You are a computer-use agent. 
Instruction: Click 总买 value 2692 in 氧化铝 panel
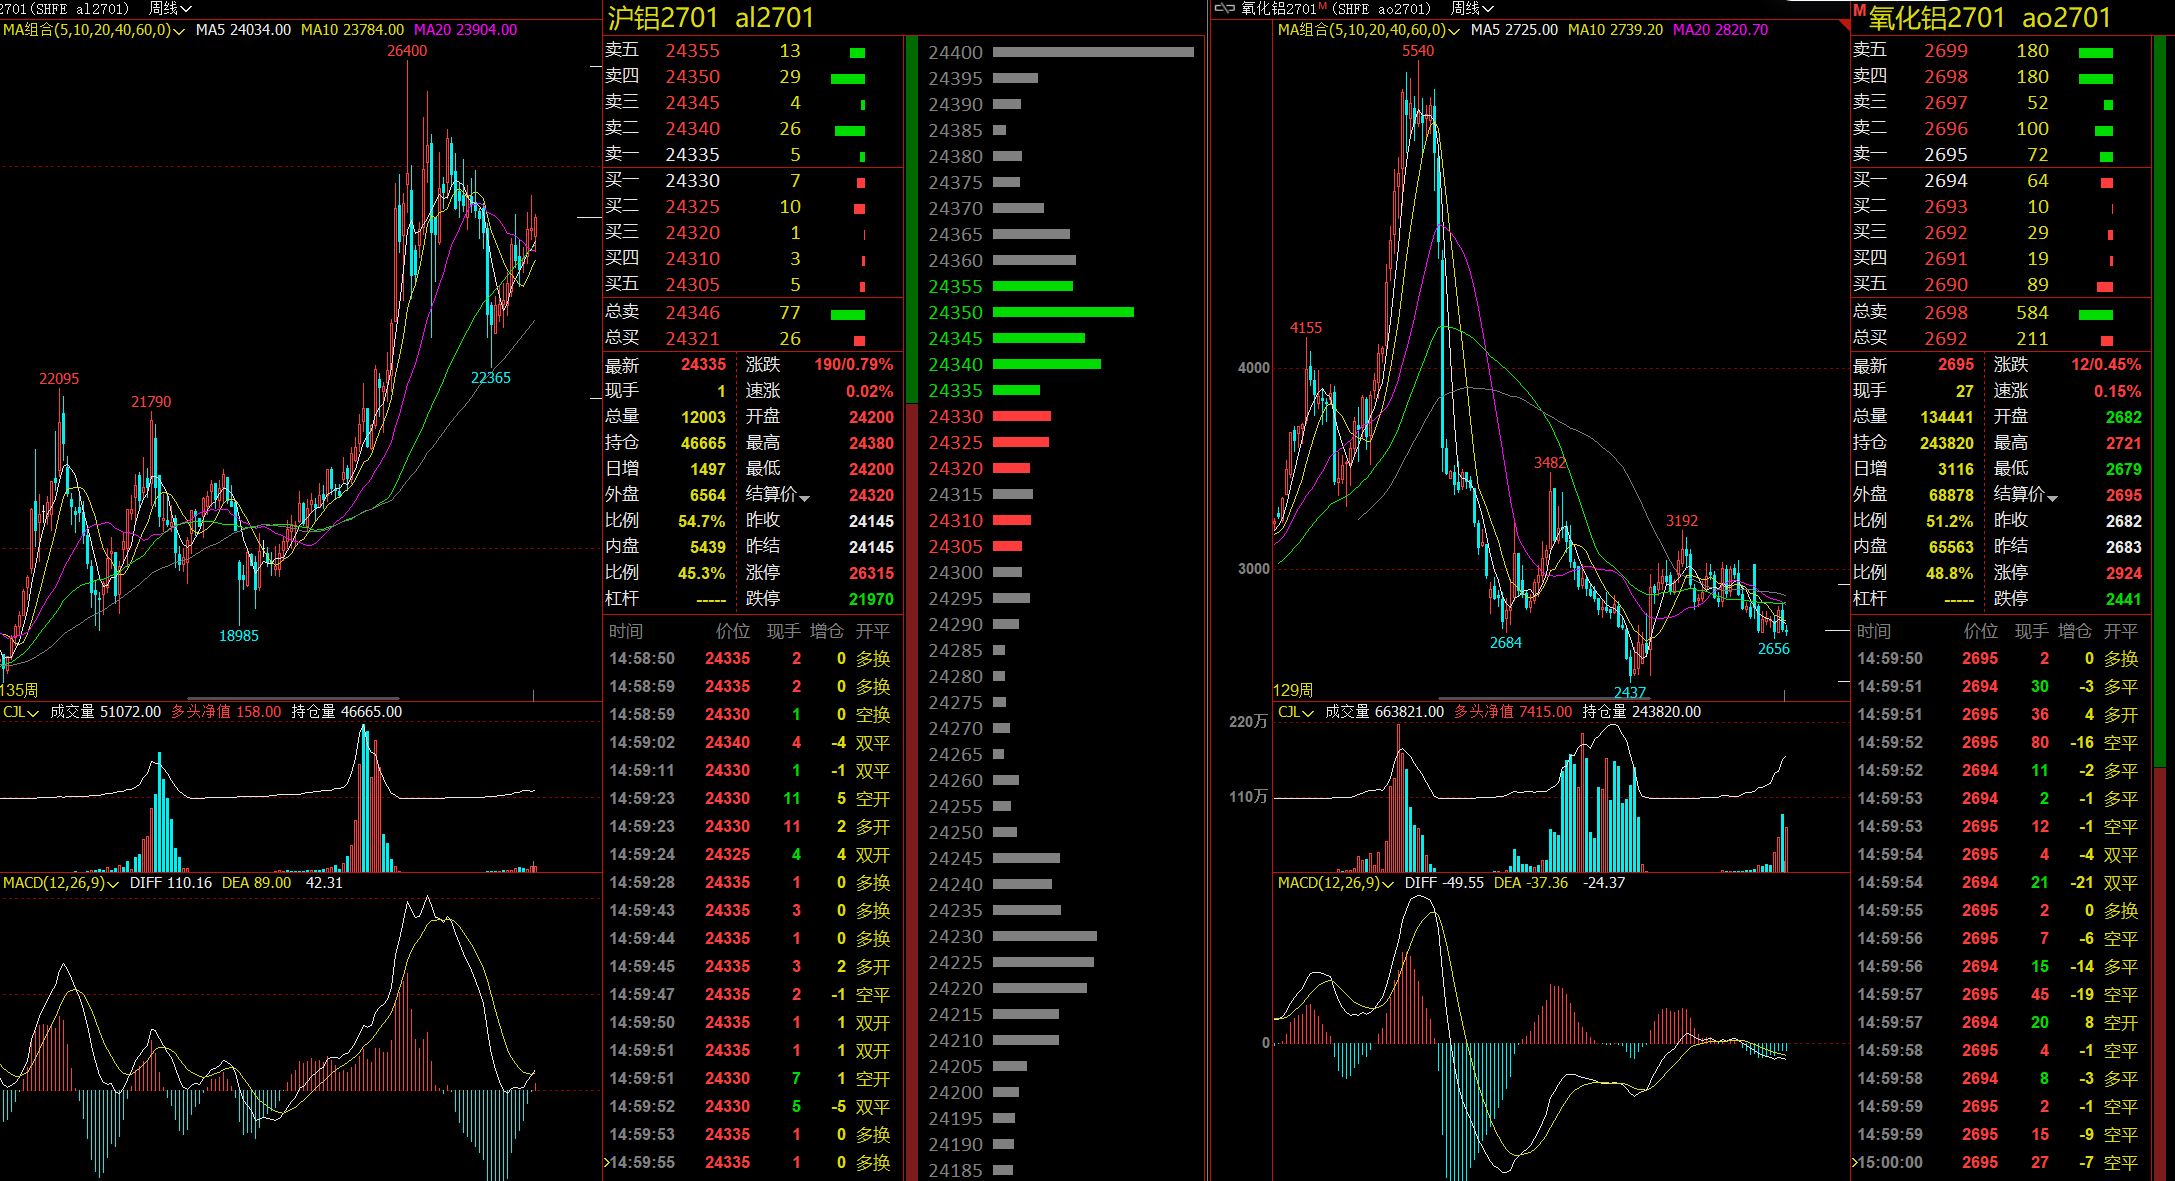point(1946,339)
